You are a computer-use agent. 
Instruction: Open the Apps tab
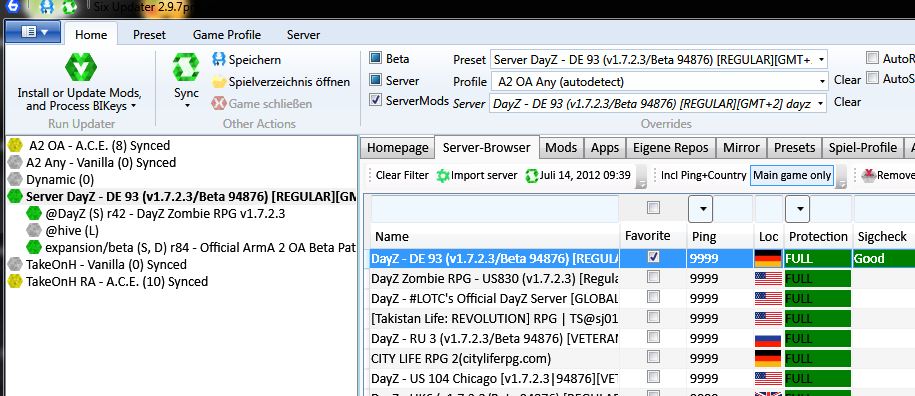point(605,148)
